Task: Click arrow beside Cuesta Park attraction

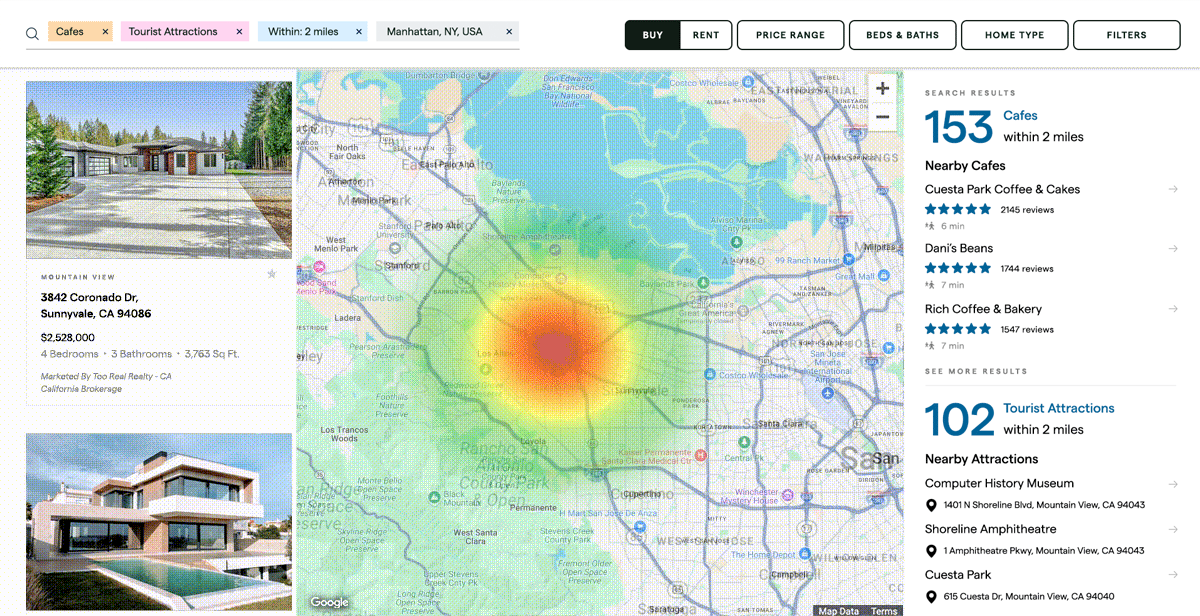Action: tap(1173, 575)
